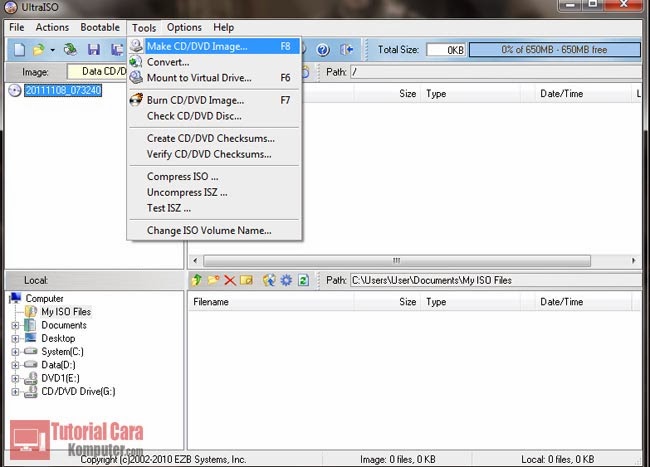This screenshot has width=650, height=467.
Task: Click the Save As toolbar icon
Action: pos(117,50)
